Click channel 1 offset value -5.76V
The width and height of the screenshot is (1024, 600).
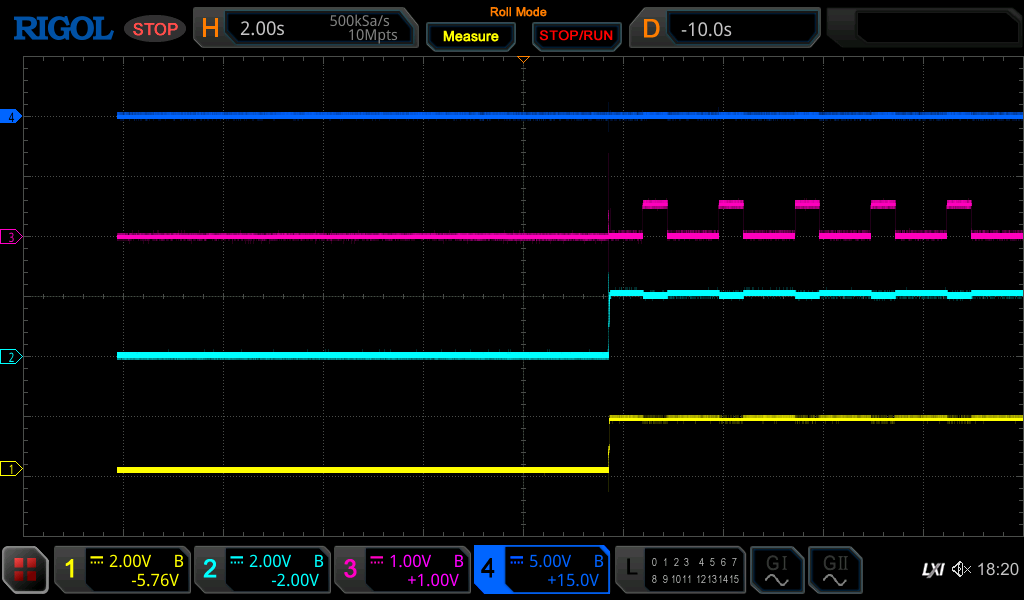155,580
